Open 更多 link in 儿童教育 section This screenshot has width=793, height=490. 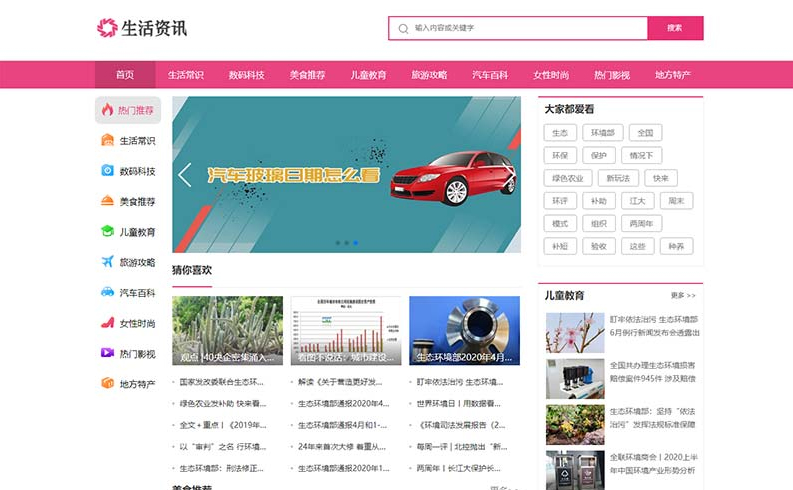[x=683, y=296]
